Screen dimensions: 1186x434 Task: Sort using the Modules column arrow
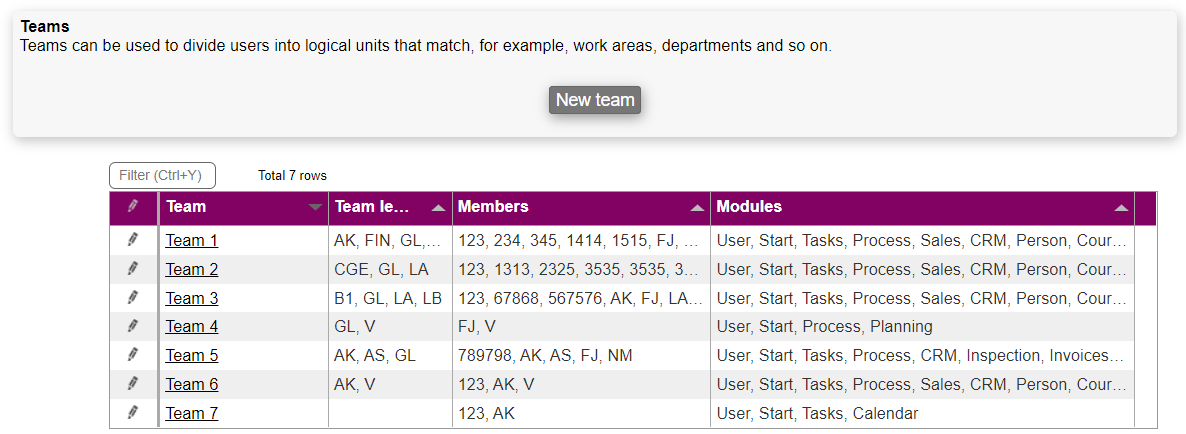coord(1121,208)
